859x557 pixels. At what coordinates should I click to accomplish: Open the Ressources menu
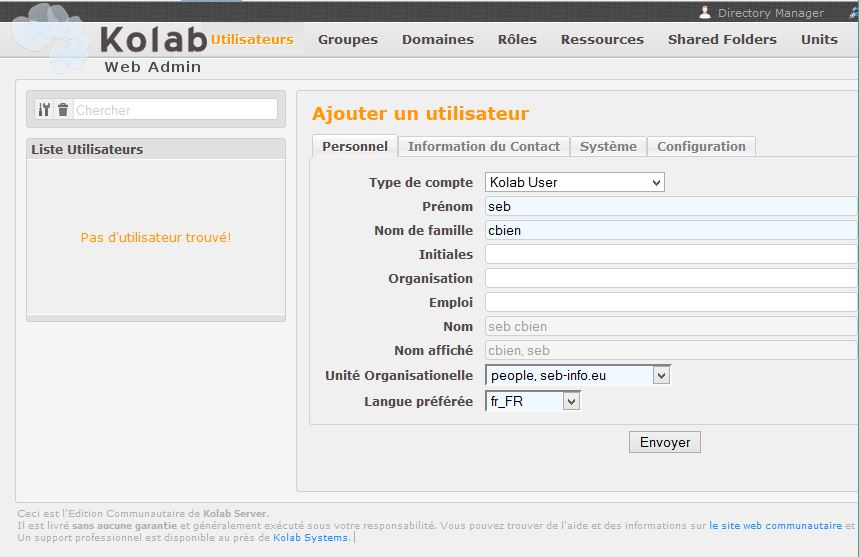[x=602, y=39]
